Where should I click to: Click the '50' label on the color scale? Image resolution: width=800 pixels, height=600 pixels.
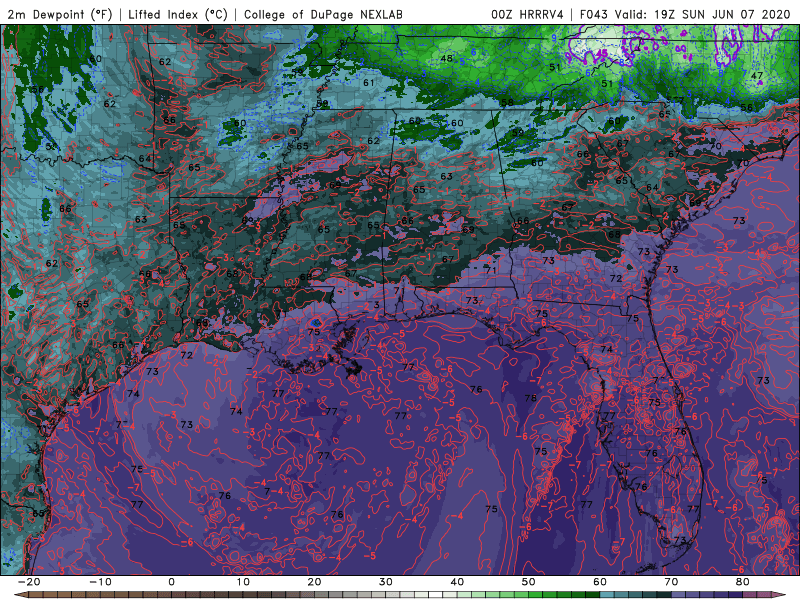[x=529, y=582]
